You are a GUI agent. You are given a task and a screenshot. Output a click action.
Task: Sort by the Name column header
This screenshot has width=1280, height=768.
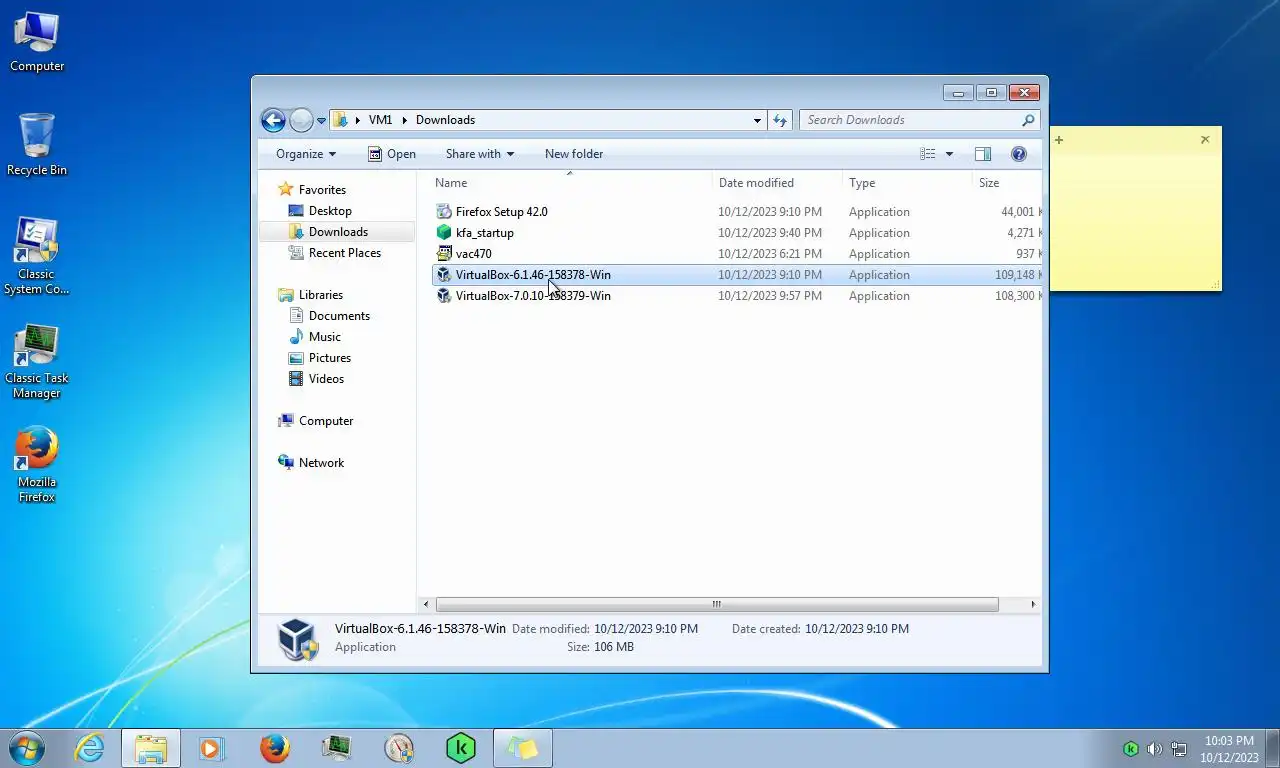pos(570,183)
